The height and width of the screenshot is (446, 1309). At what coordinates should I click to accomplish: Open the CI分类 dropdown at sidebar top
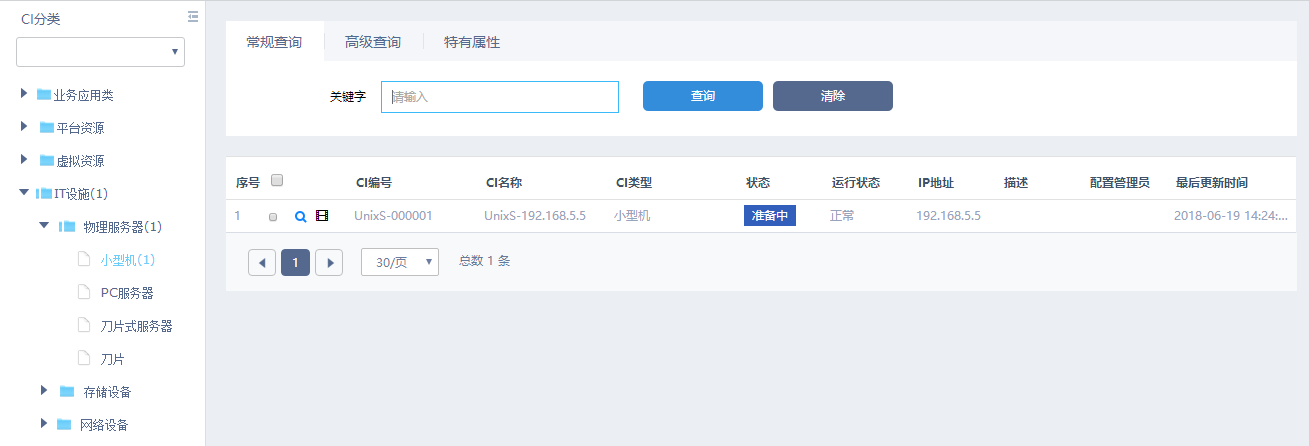point(100,52)
